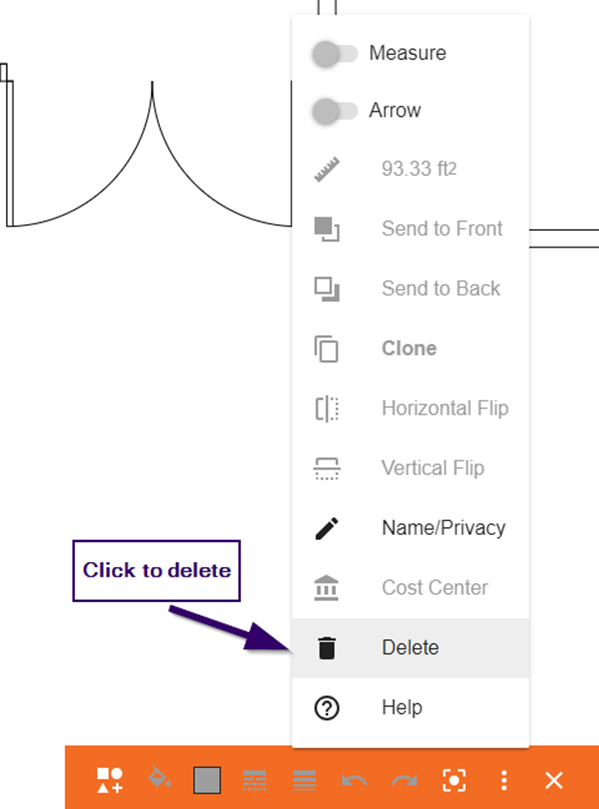Select the paint bucket fill tool
The height and width of the screenshot is (809, 599).
[x=159, y=777]
